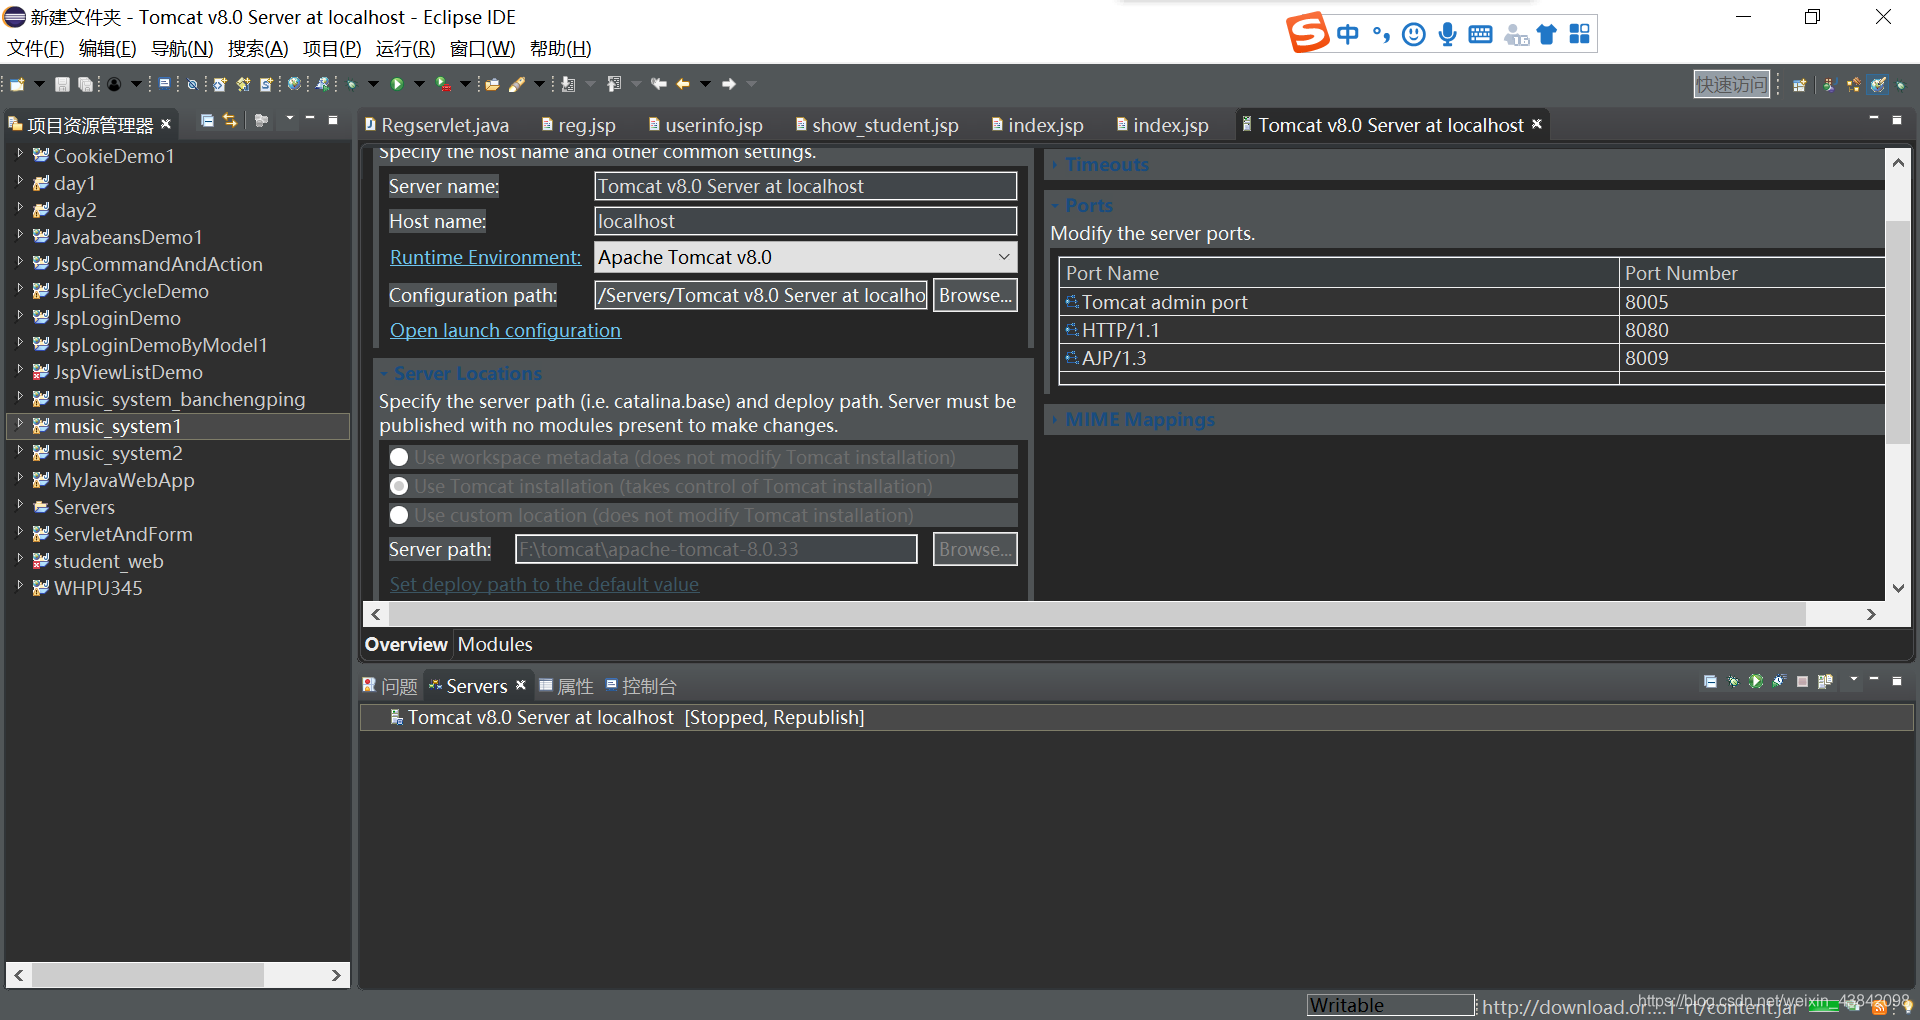1920x1020 pixels.
Task: Click the Search pencil toolbar icon
Action: [x=516, y=85]
